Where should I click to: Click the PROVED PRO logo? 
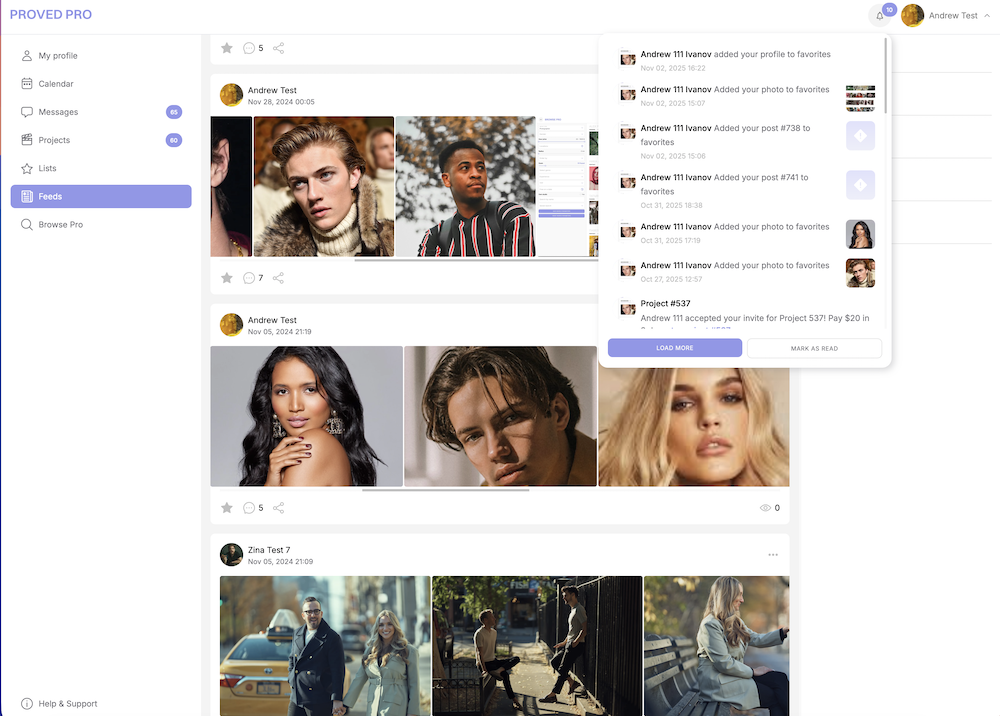tap(51, 14)
